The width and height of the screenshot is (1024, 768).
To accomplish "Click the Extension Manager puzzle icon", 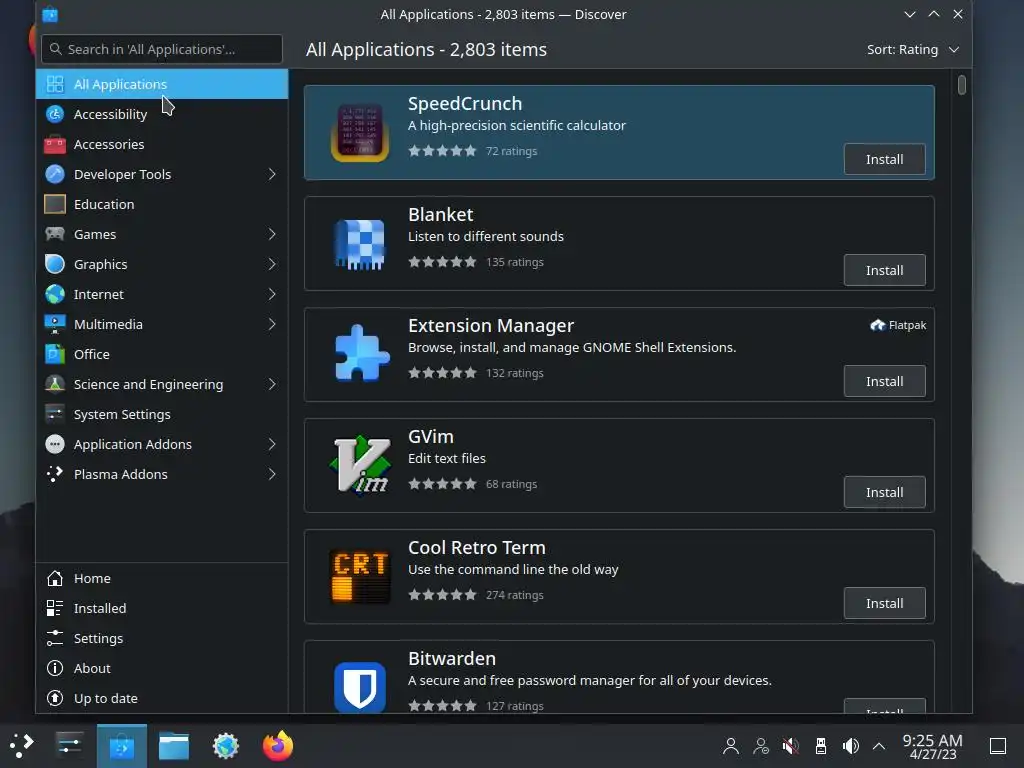I will point(361,353).
